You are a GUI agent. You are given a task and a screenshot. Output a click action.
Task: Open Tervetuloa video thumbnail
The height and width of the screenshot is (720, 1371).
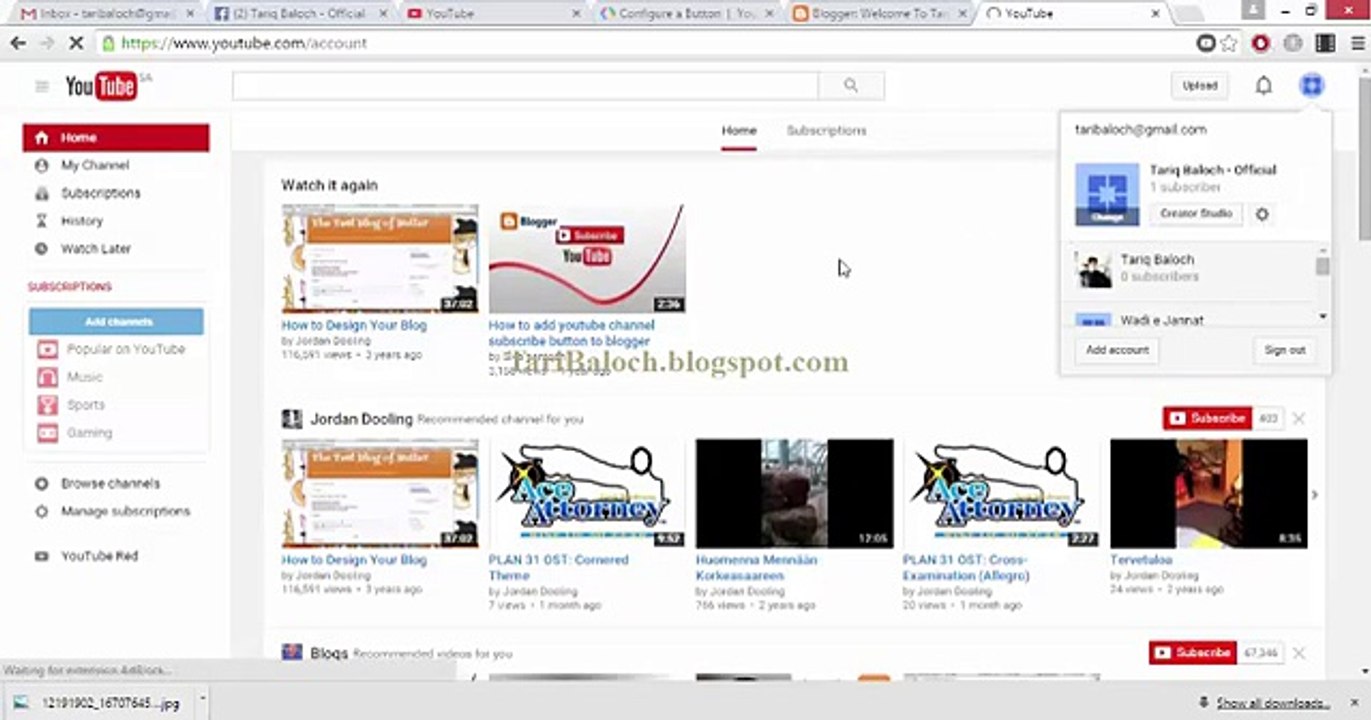point(1209,493)
